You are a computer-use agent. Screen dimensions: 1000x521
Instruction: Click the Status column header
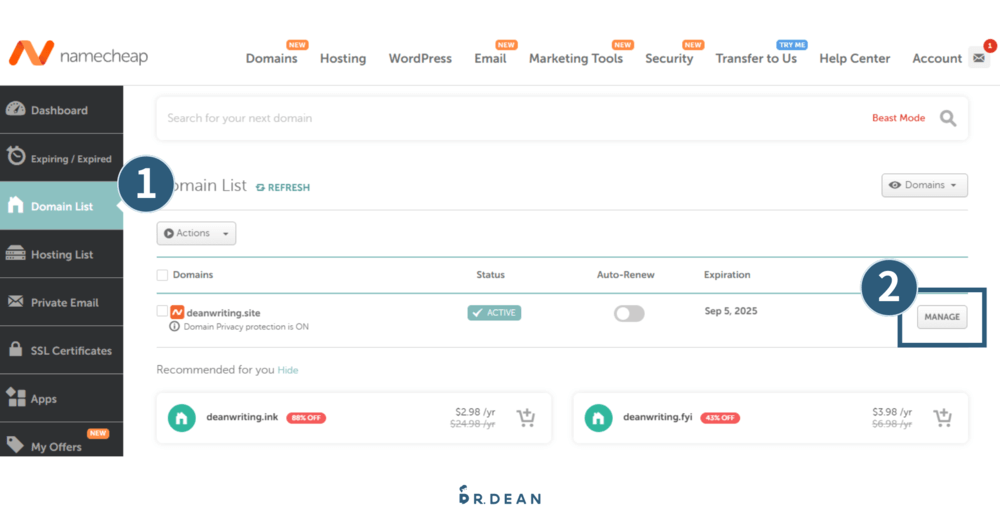coord(490,275)
